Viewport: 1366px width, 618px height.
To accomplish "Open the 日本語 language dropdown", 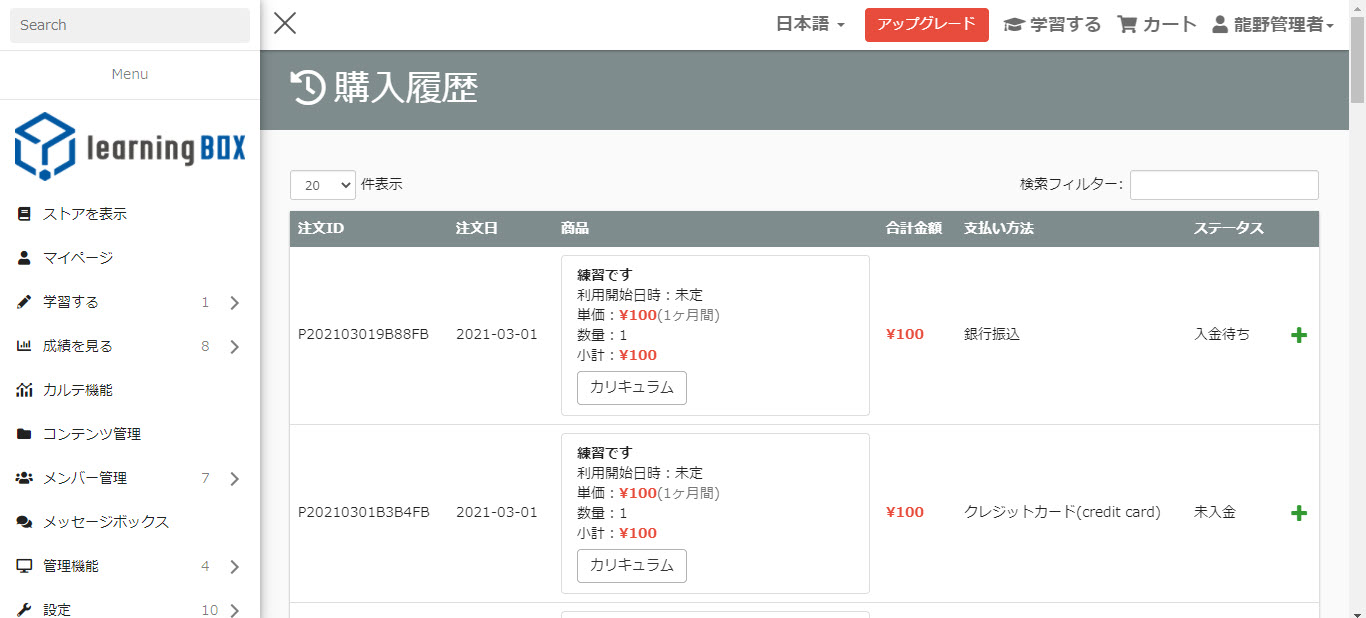I will (810, 25).
